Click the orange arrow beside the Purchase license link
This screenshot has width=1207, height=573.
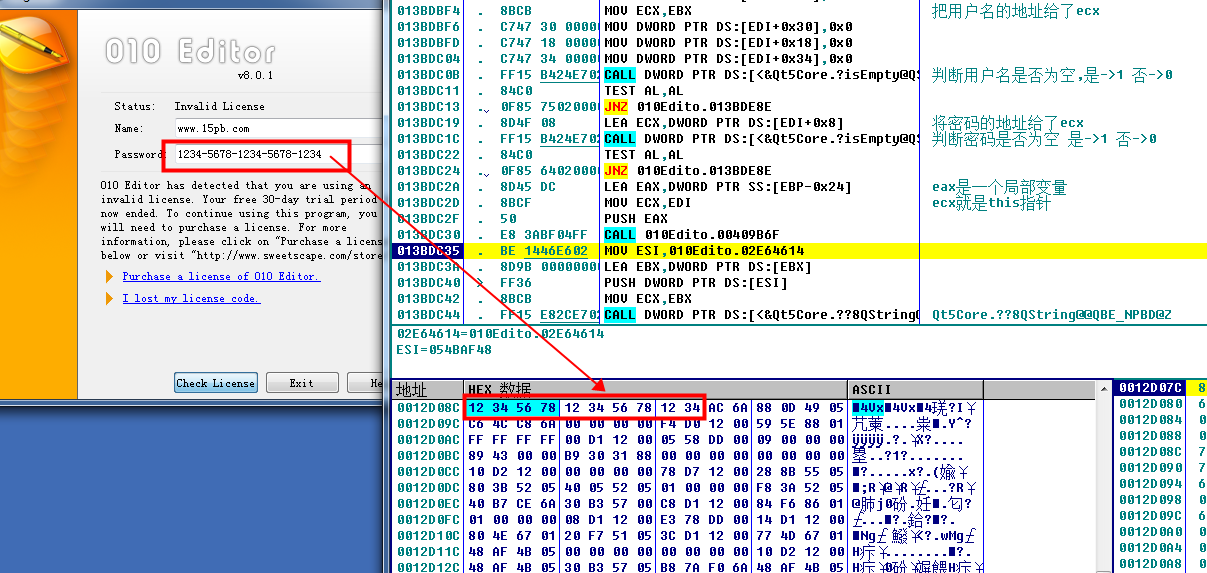[x=110, y=276]
